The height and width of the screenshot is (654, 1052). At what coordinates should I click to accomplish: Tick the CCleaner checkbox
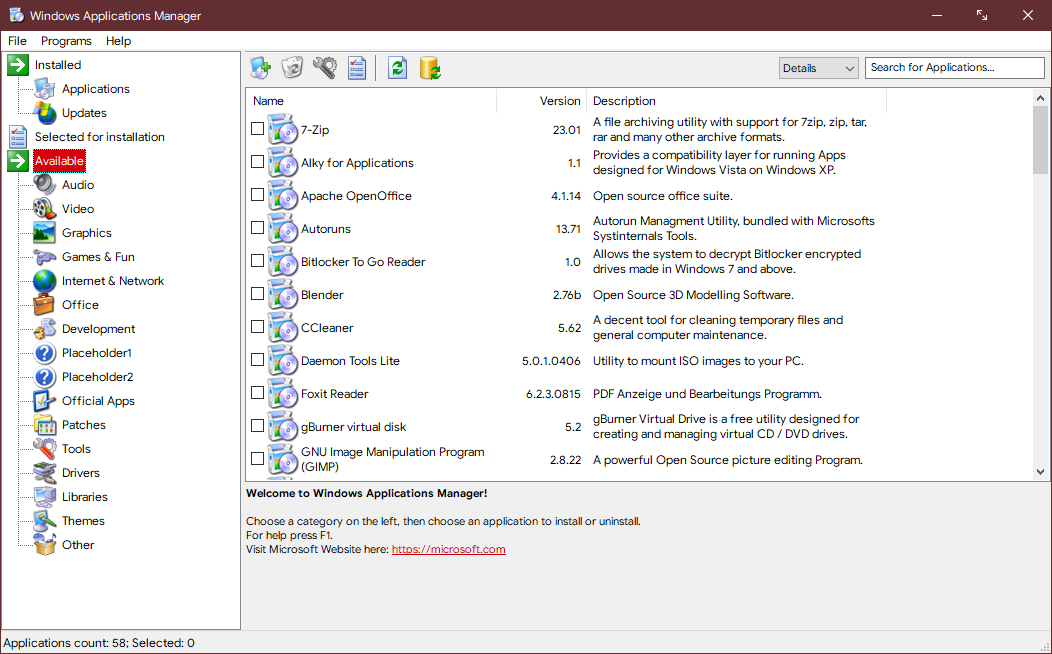257,327
